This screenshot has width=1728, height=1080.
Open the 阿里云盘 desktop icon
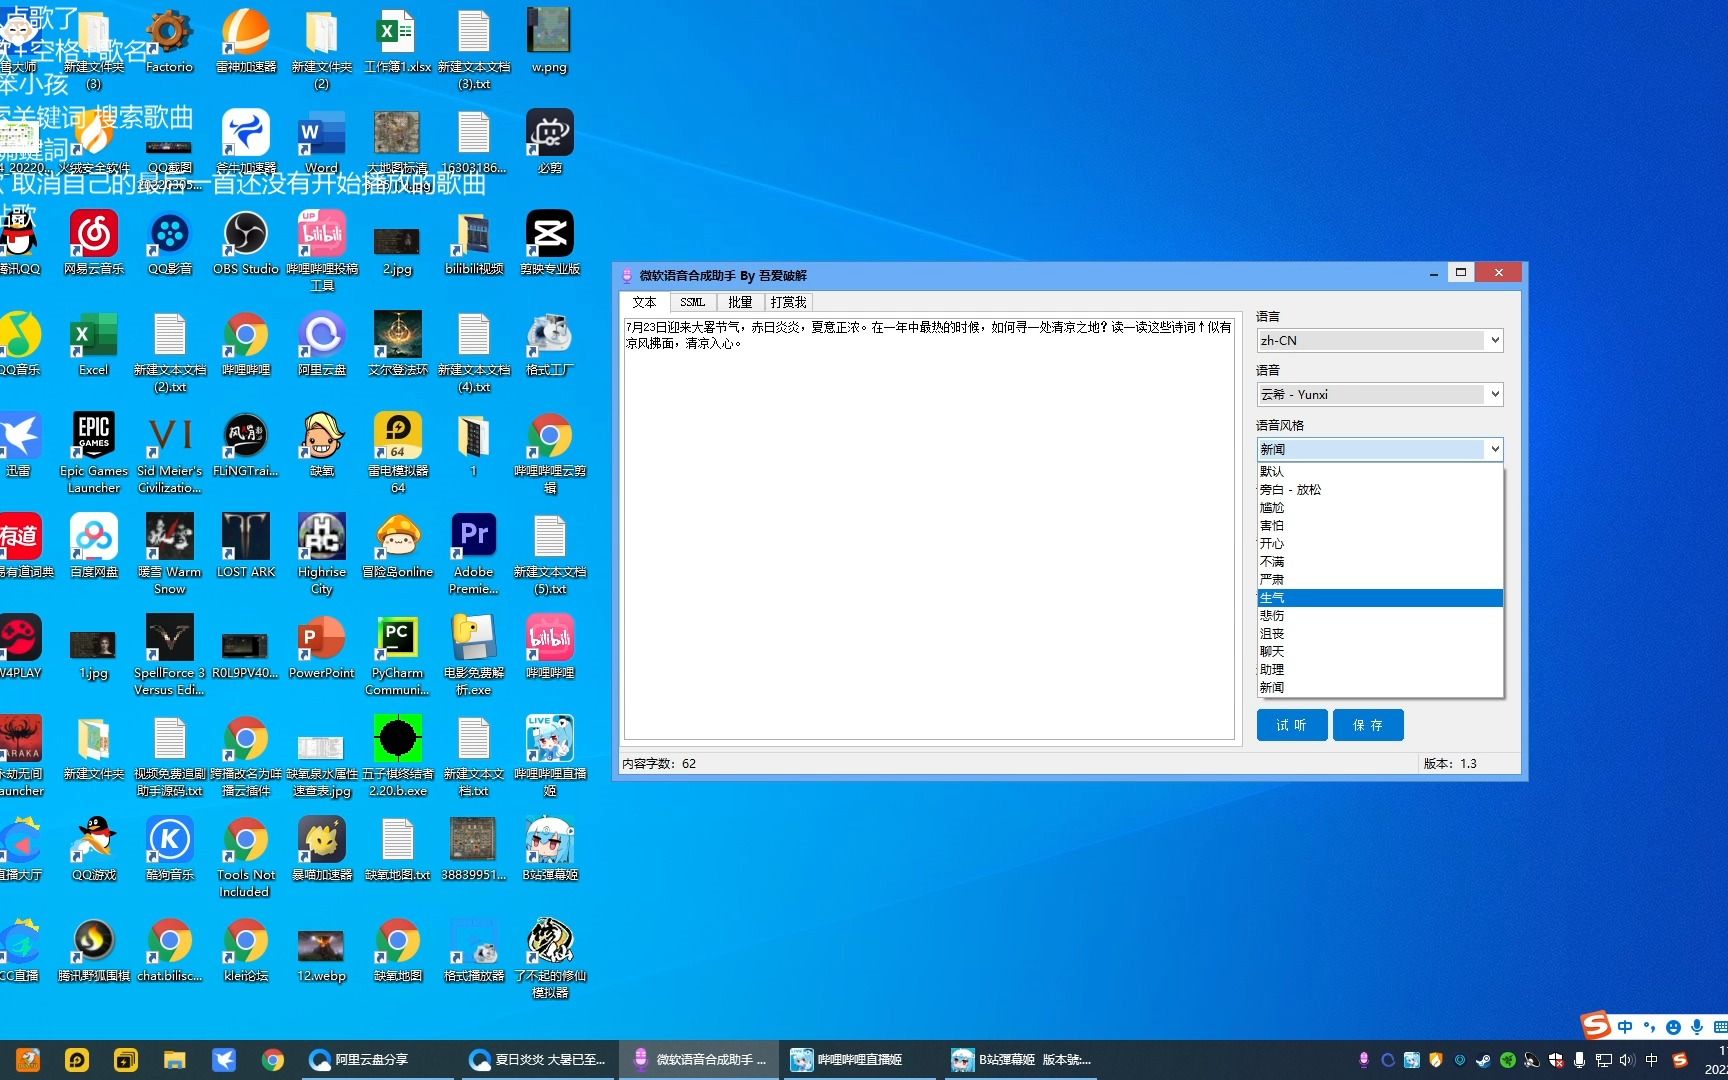(322, 344)
